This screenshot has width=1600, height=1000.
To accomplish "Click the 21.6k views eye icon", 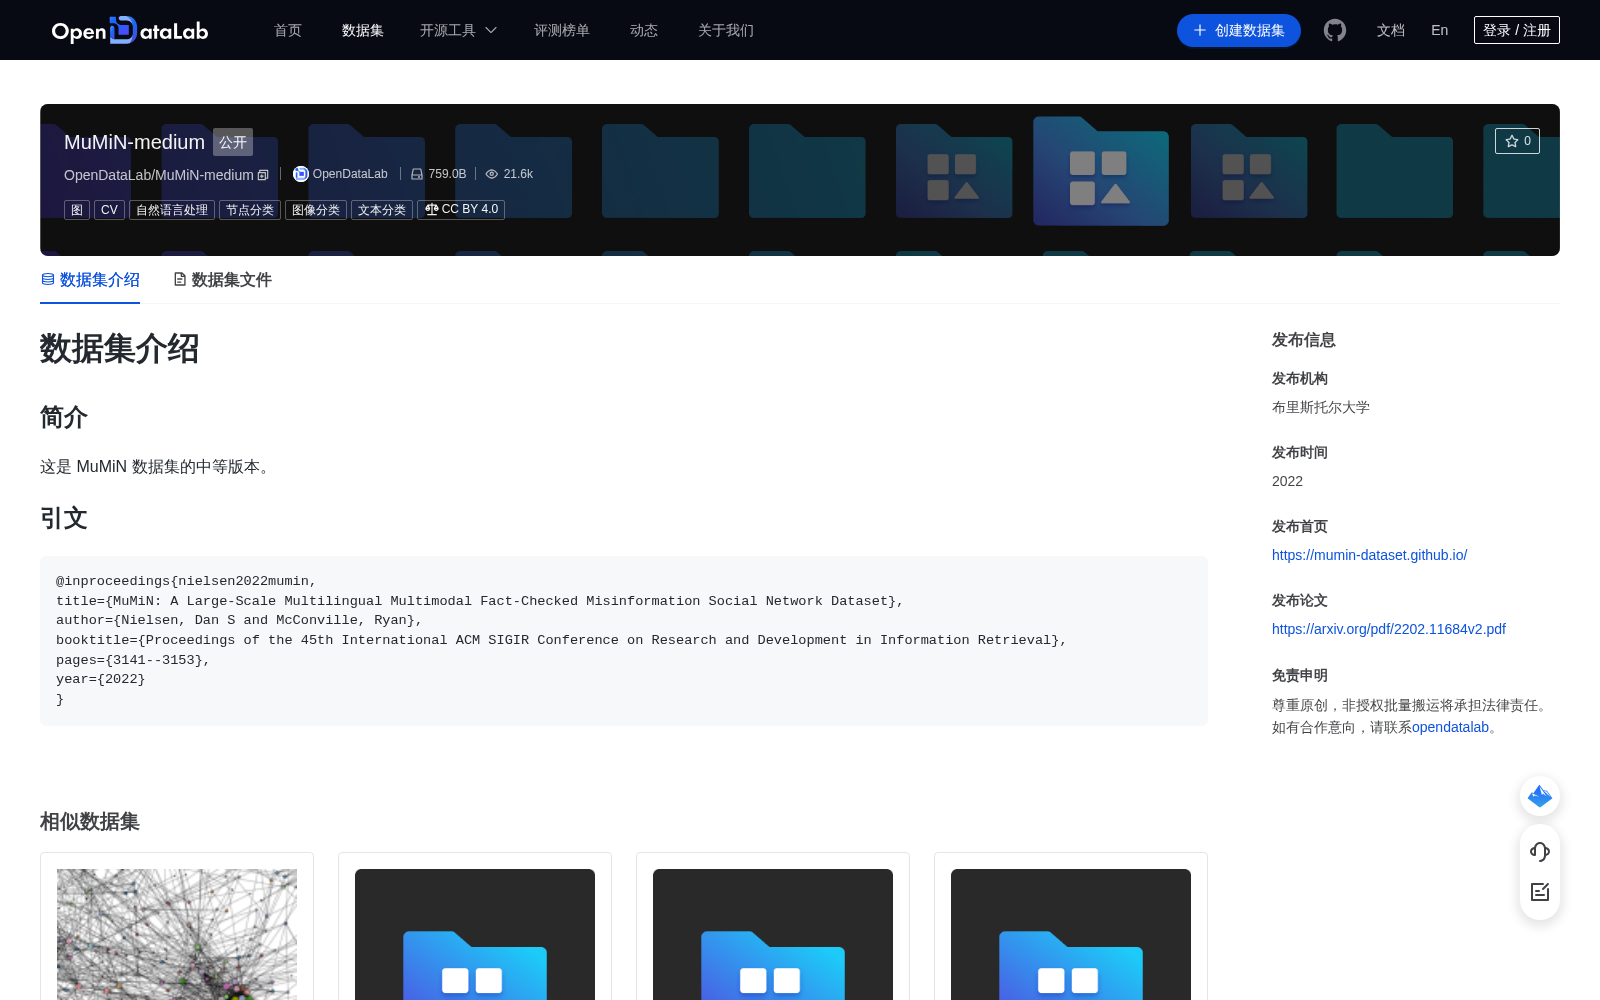I will pyautogui.click(x=492, y=174).
